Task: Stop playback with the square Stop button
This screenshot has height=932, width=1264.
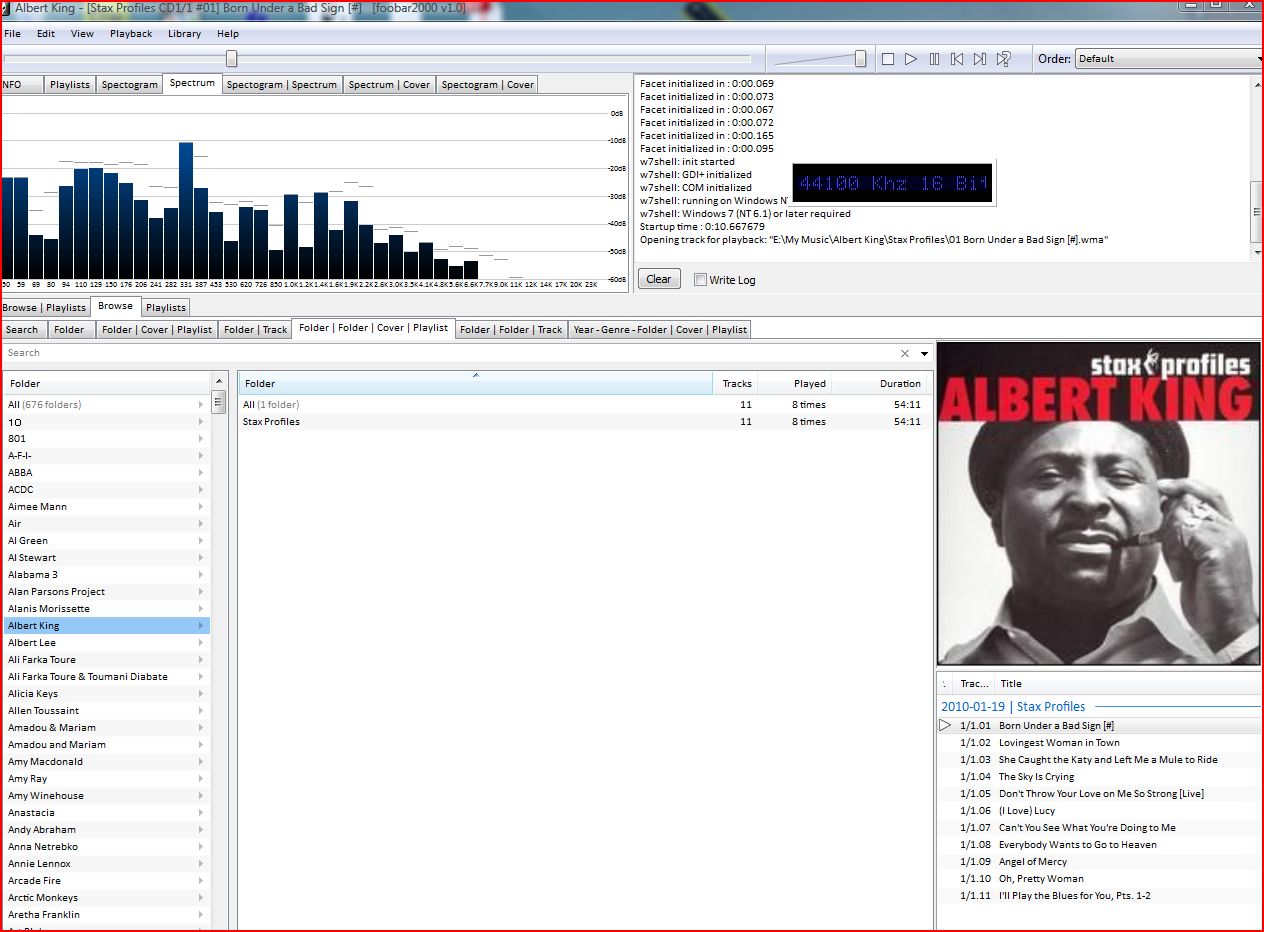Action: [x=888, y=59]
